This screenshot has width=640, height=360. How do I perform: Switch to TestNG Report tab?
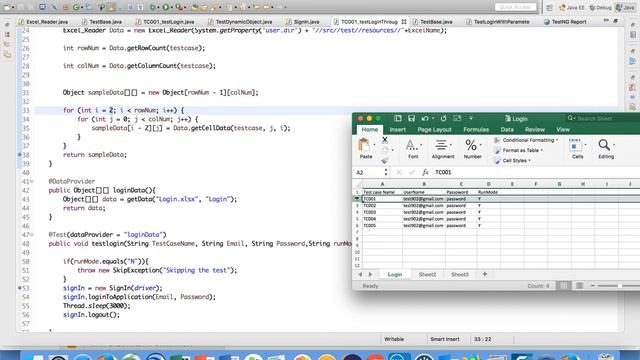tap(565, 22)
